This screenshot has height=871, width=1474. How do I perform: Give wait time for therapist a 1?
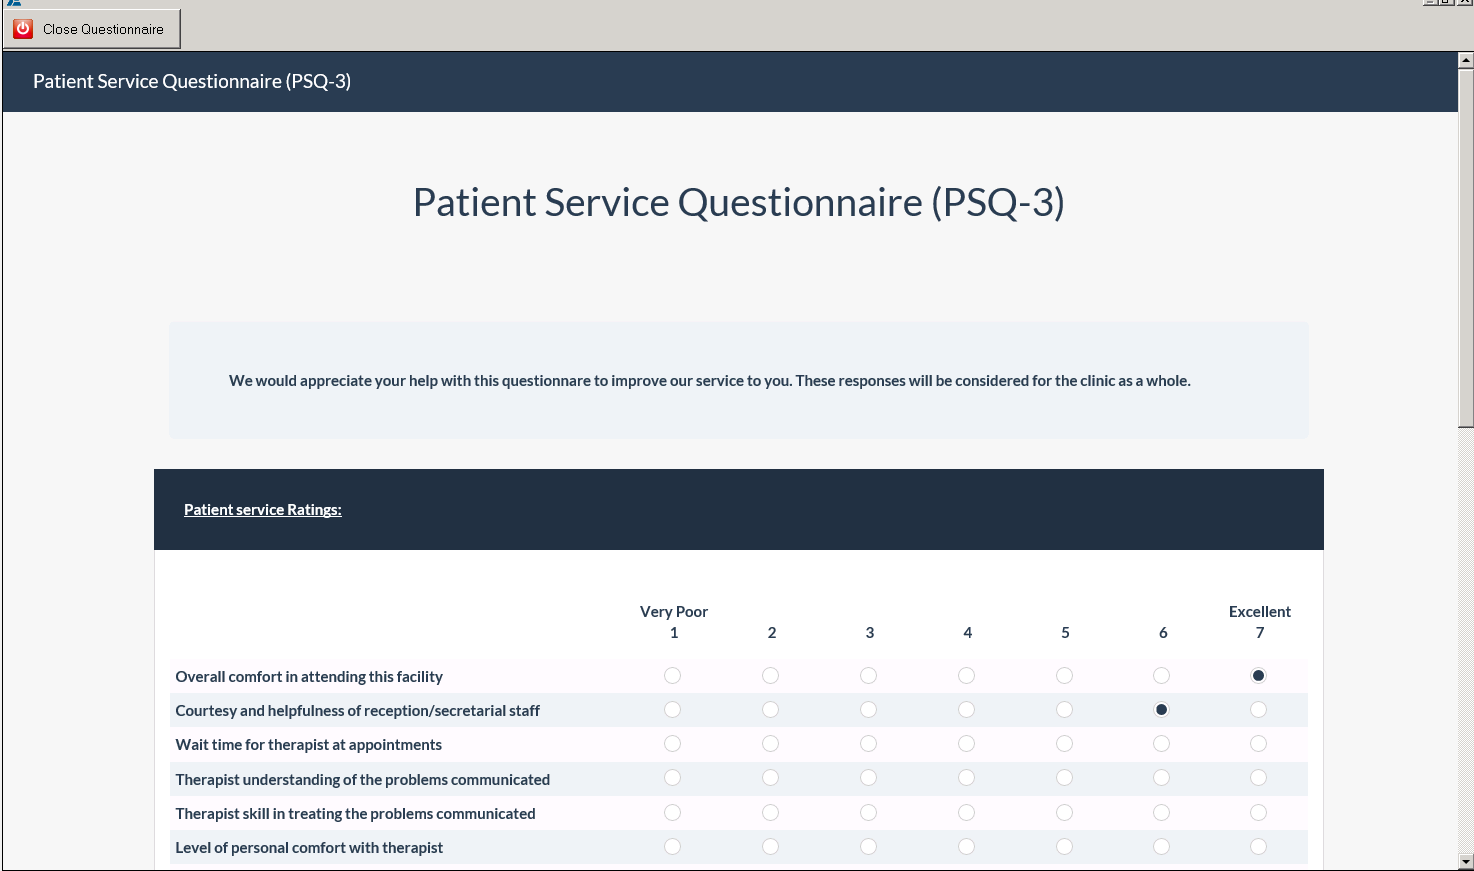coord(672,743)
